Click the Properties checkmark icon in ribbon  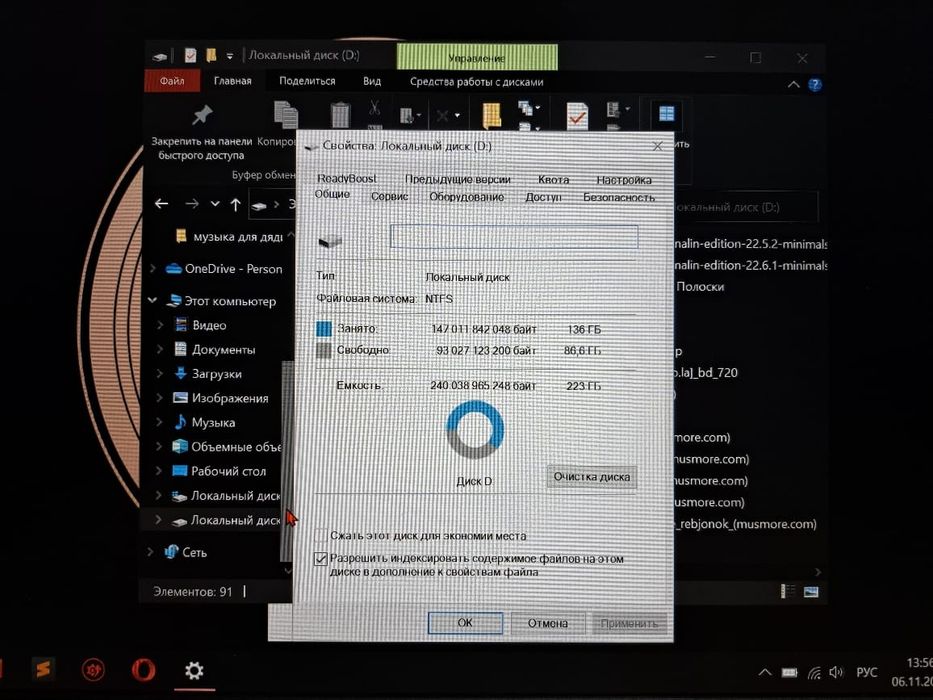pos(577,115)
